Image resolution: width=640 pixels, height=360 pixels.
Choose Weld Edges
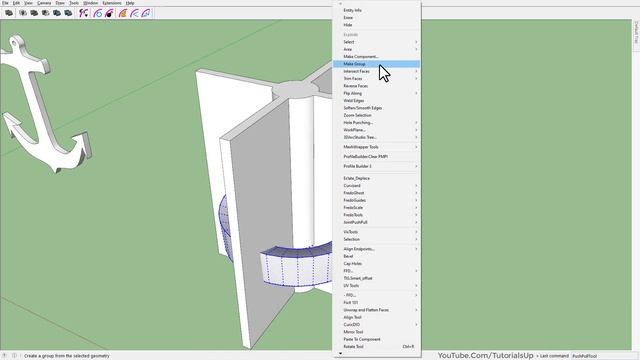tap(376, 101)
